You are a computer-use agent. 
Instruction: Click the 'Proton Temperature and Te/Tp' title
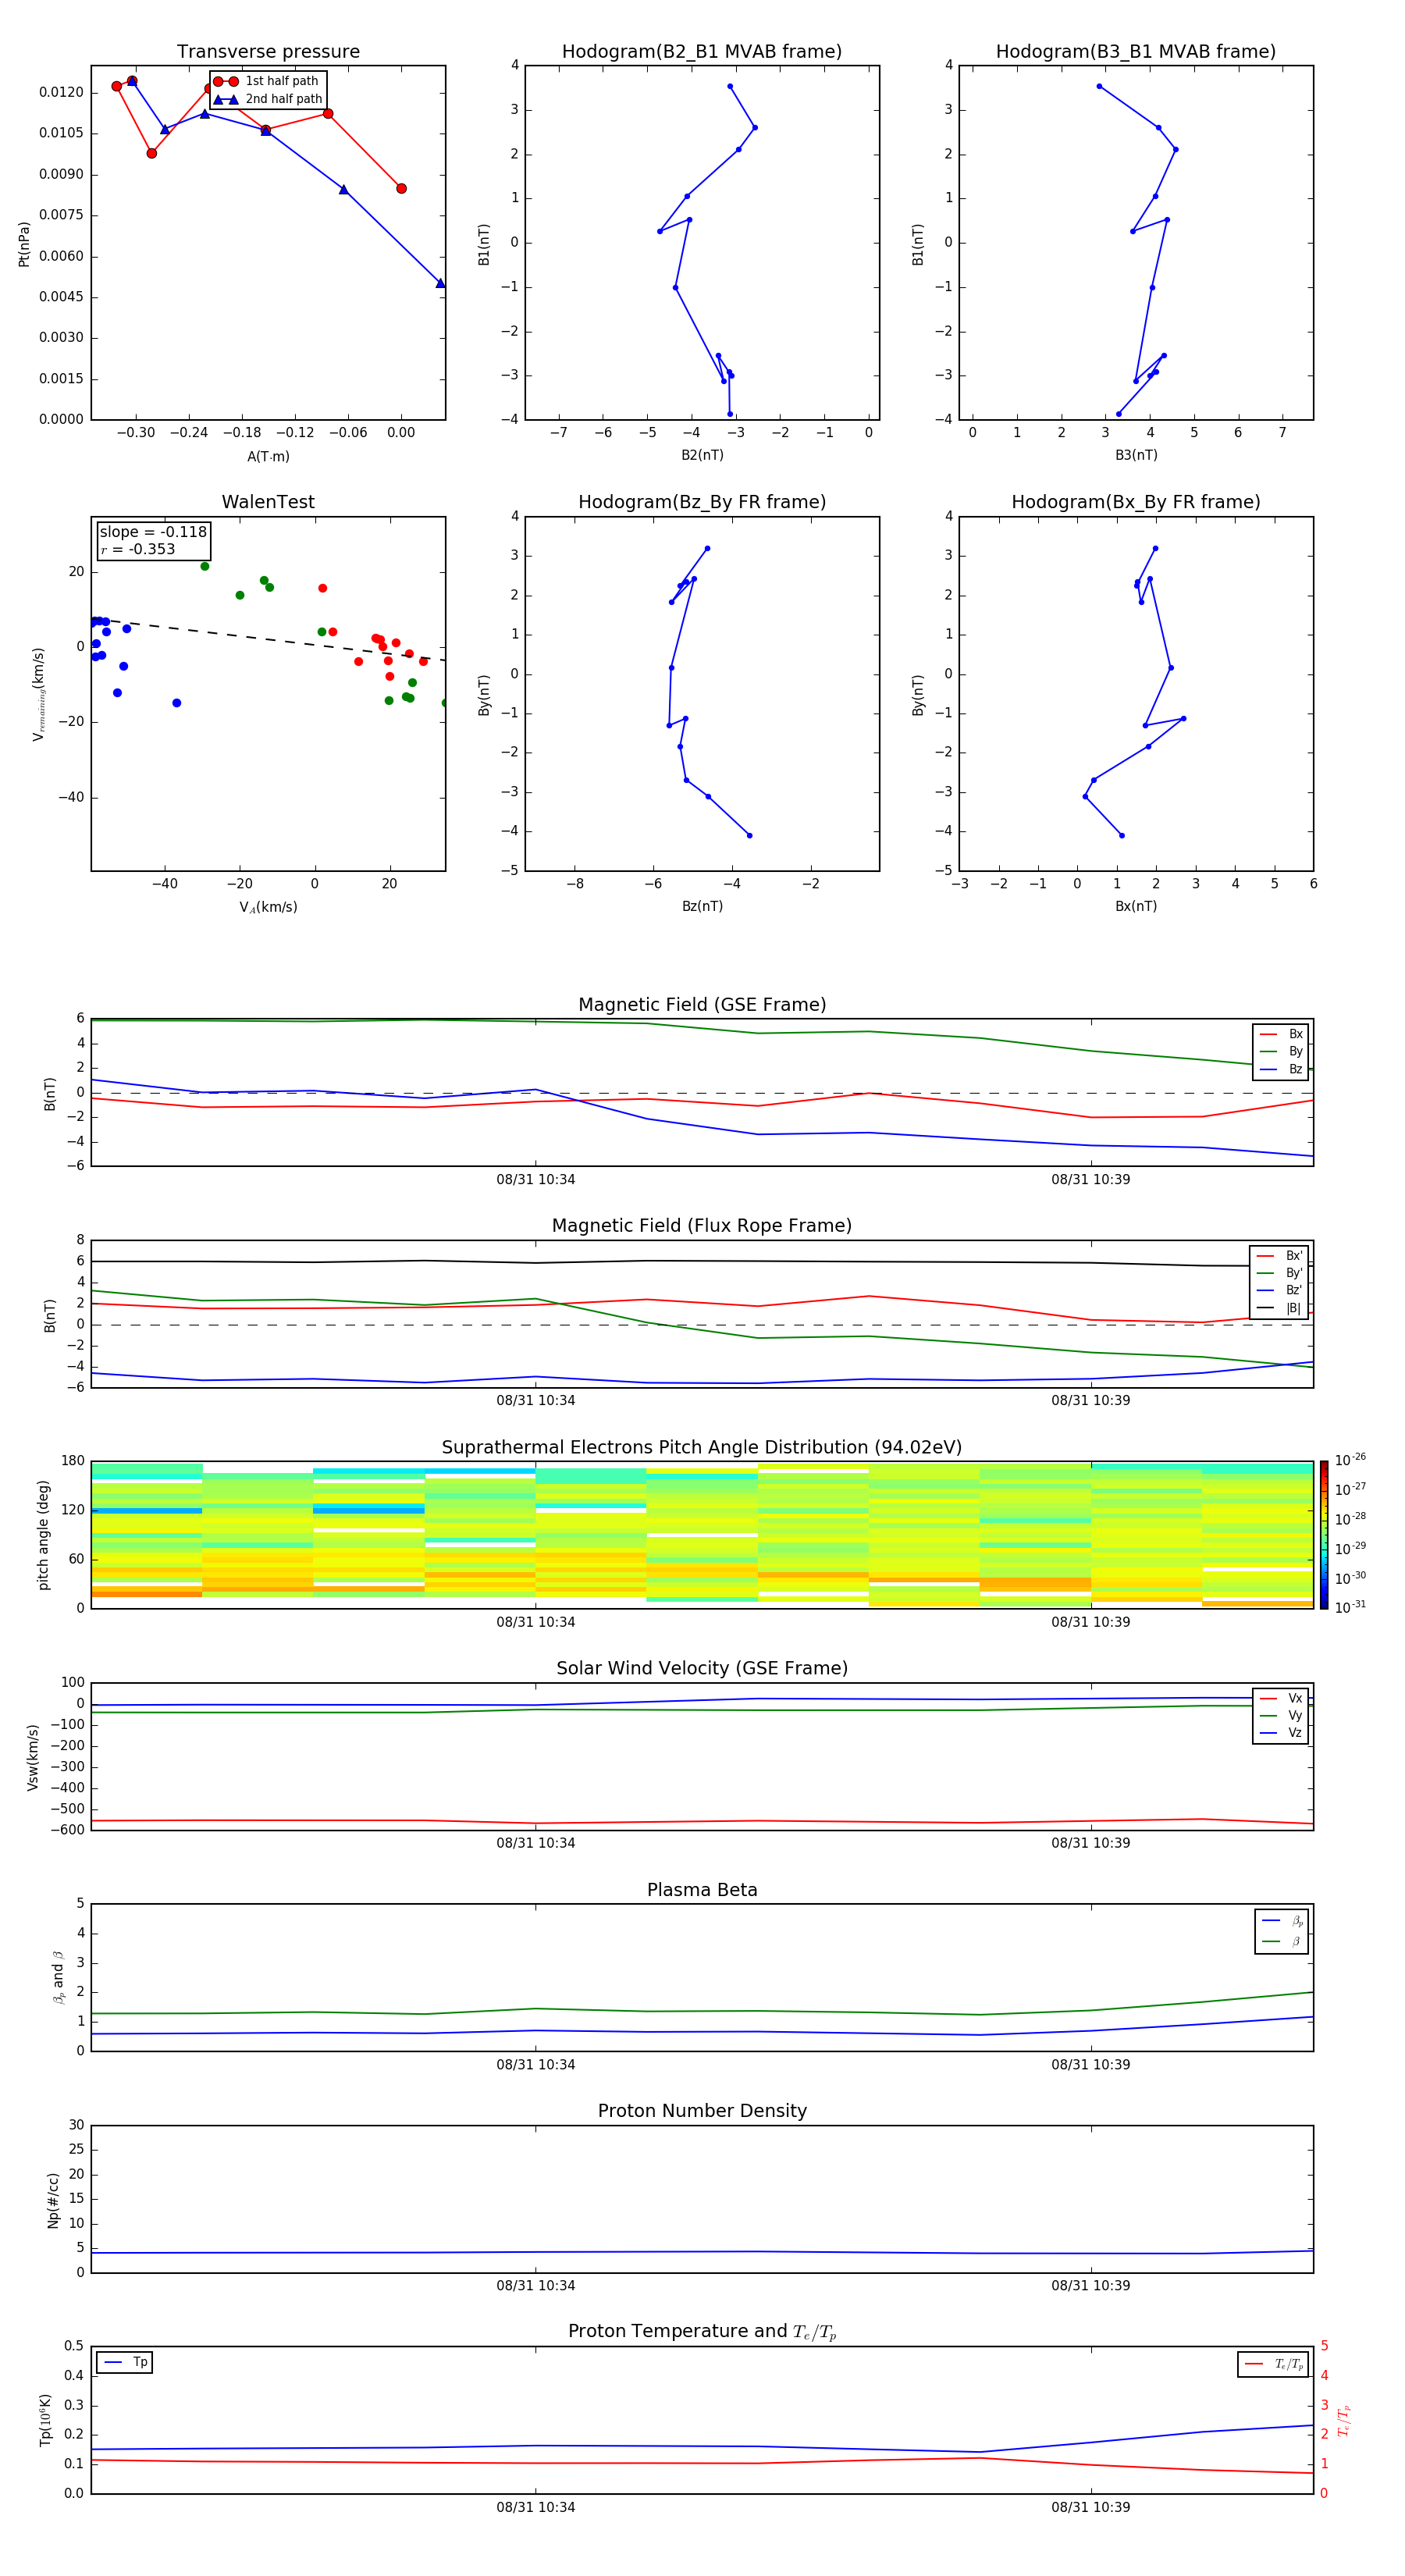point(702,2332)
